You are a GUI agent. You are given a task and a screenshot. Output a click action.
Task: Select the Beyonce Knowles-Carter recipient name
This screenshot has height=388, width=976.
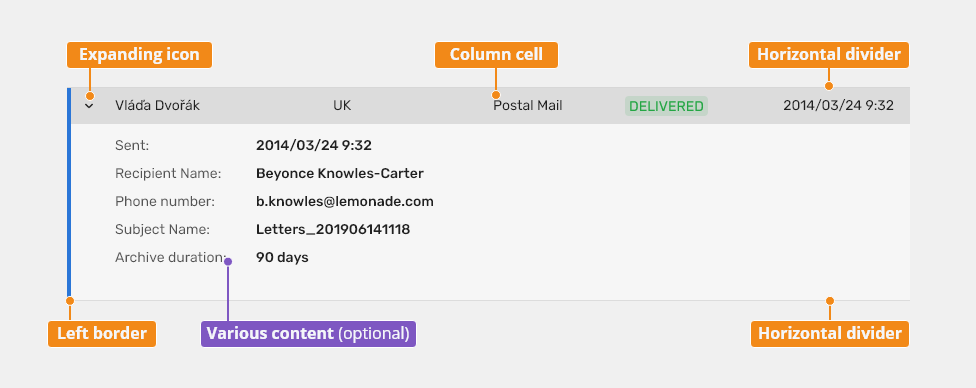coord(340,173)
